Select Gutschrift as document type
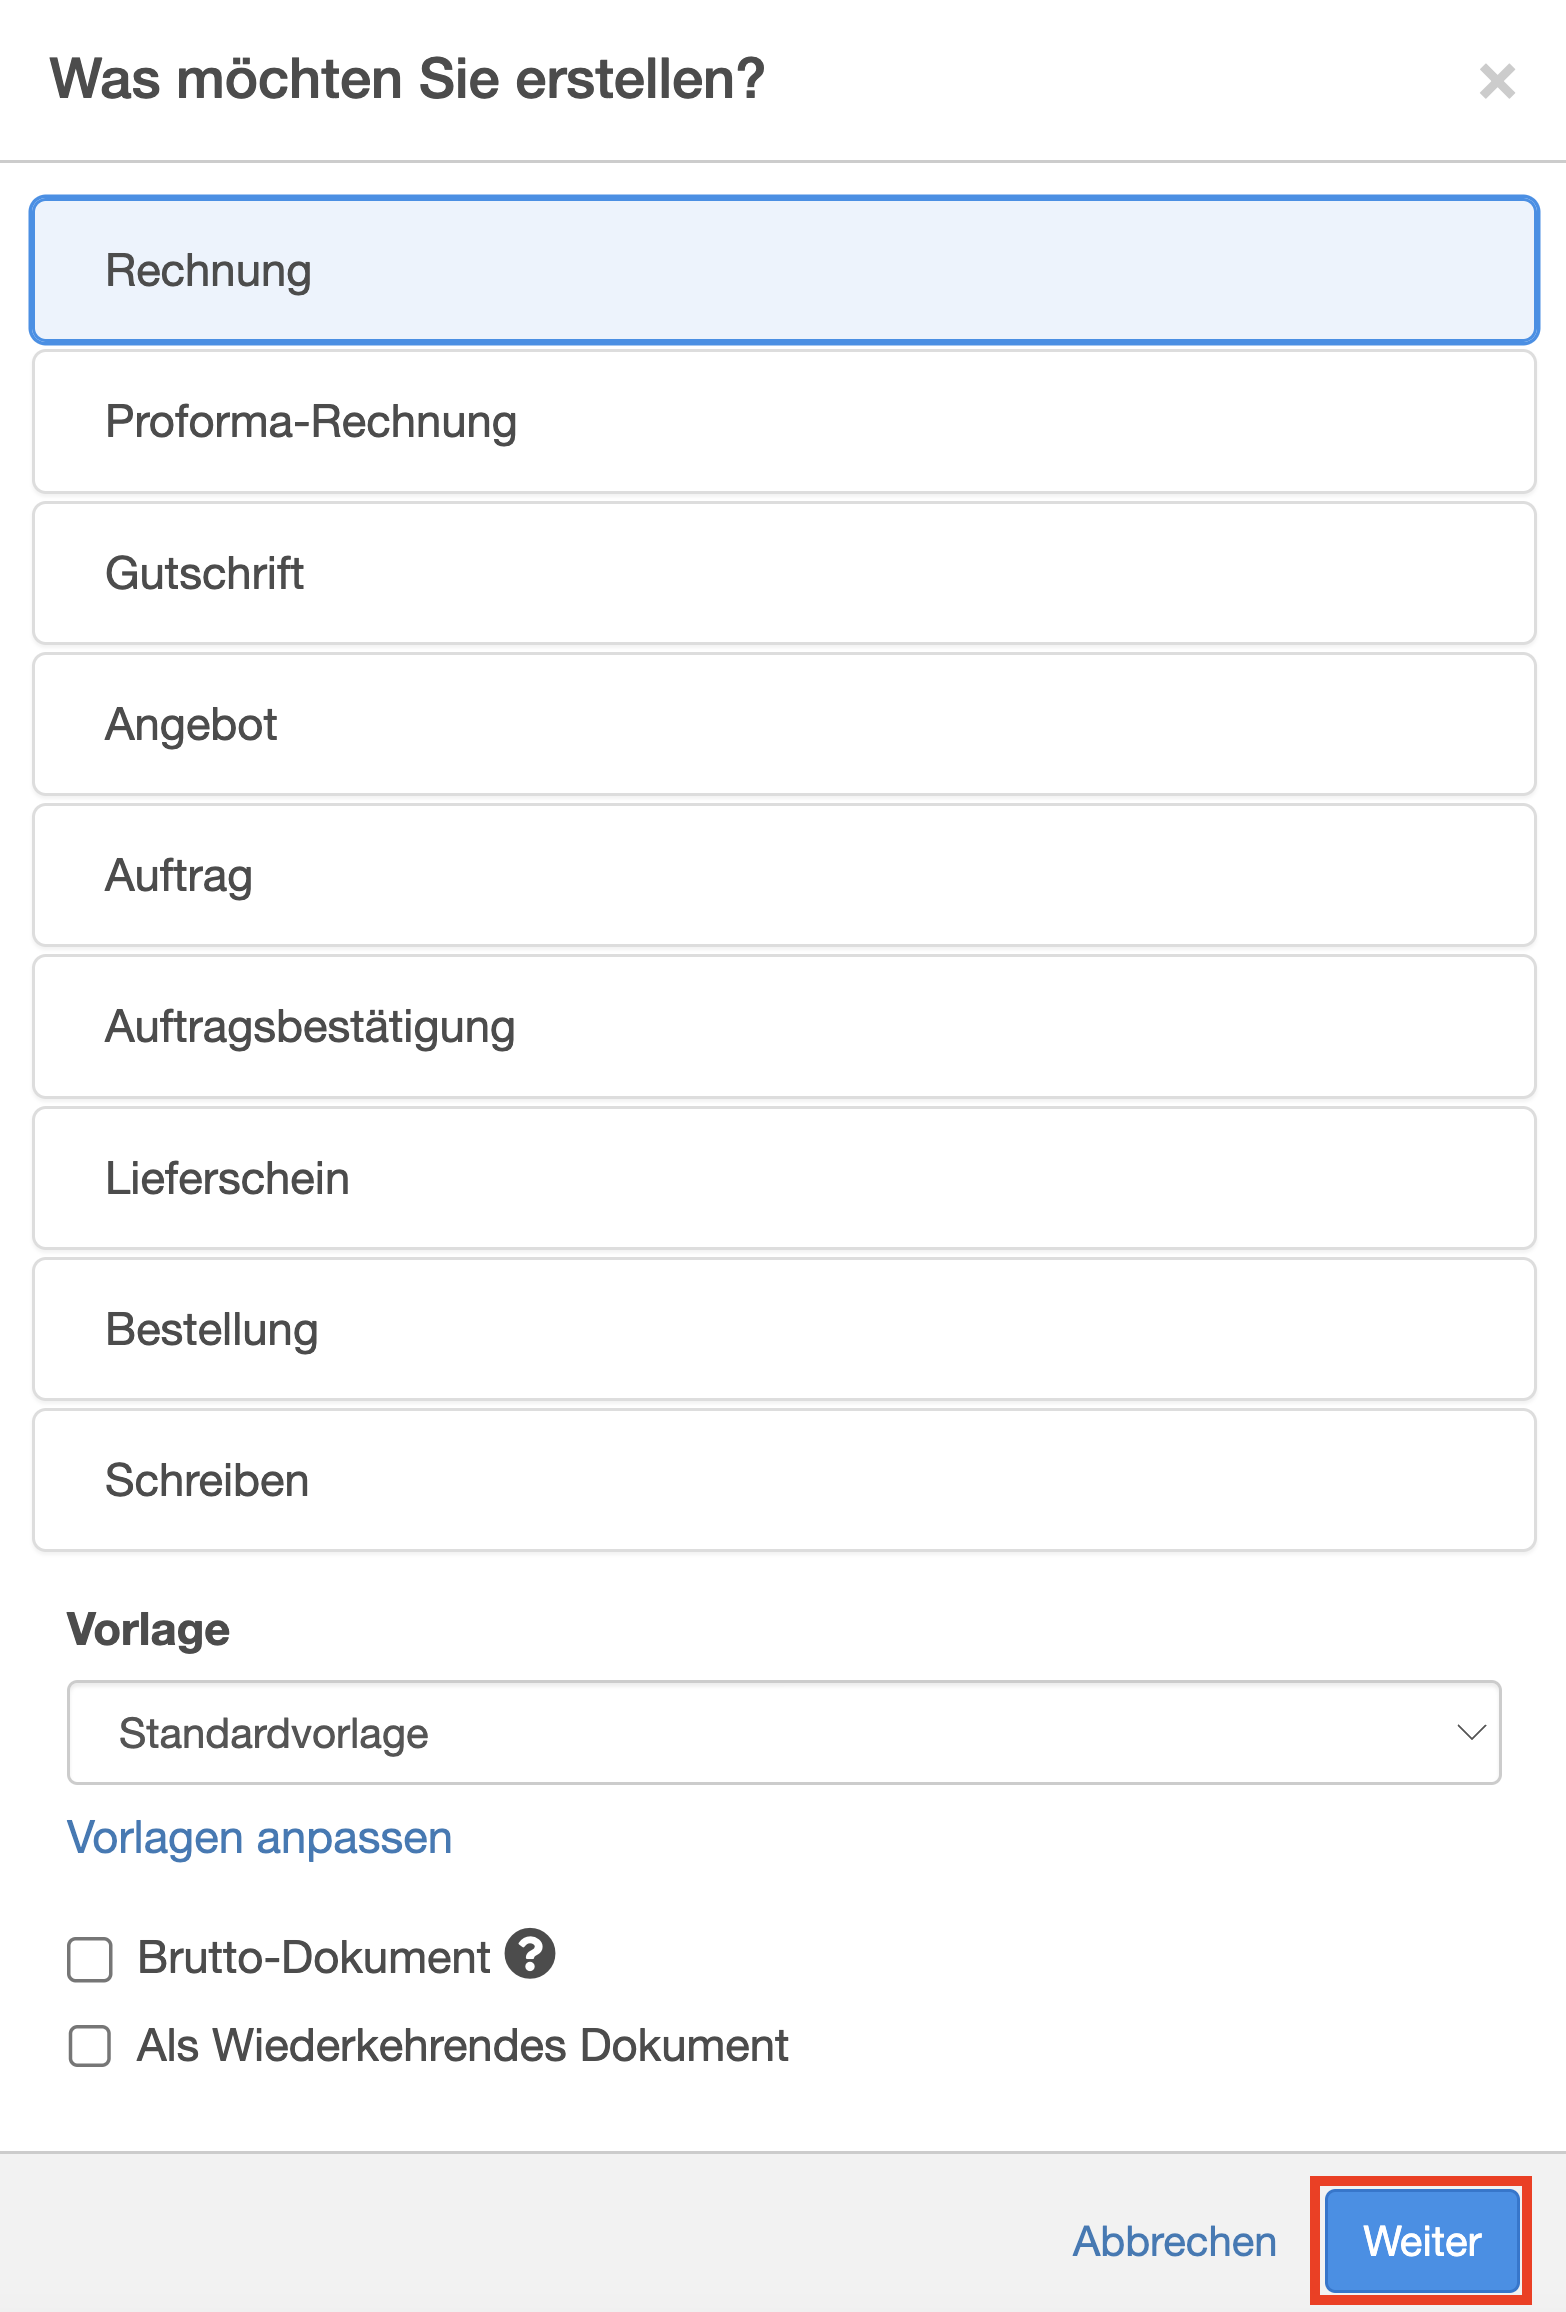The image size is (1566, 2312). pyautogui.click(x=783, y=573)
